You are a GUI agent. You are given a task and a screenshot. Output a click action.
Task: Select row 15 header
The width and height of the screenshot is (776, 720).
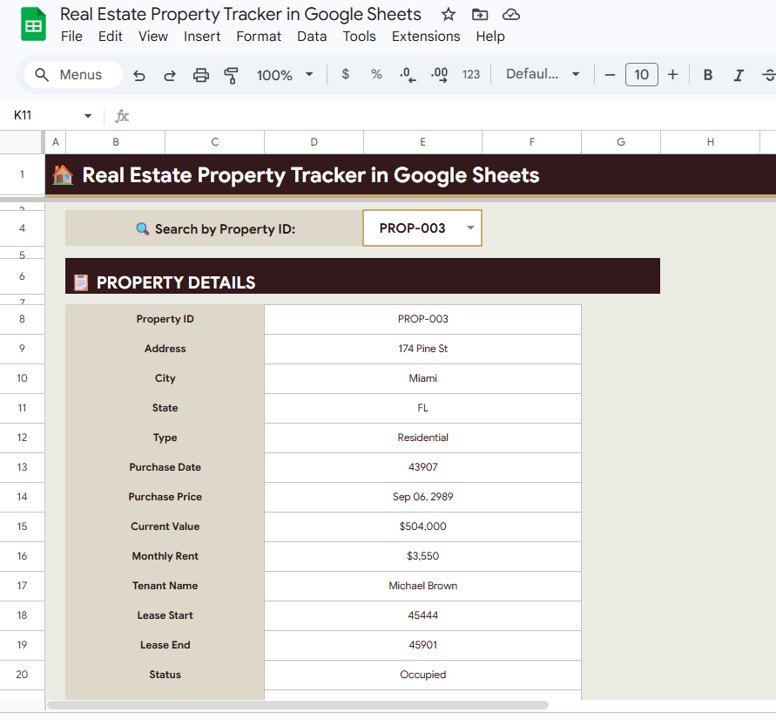(x=22, y=527)
